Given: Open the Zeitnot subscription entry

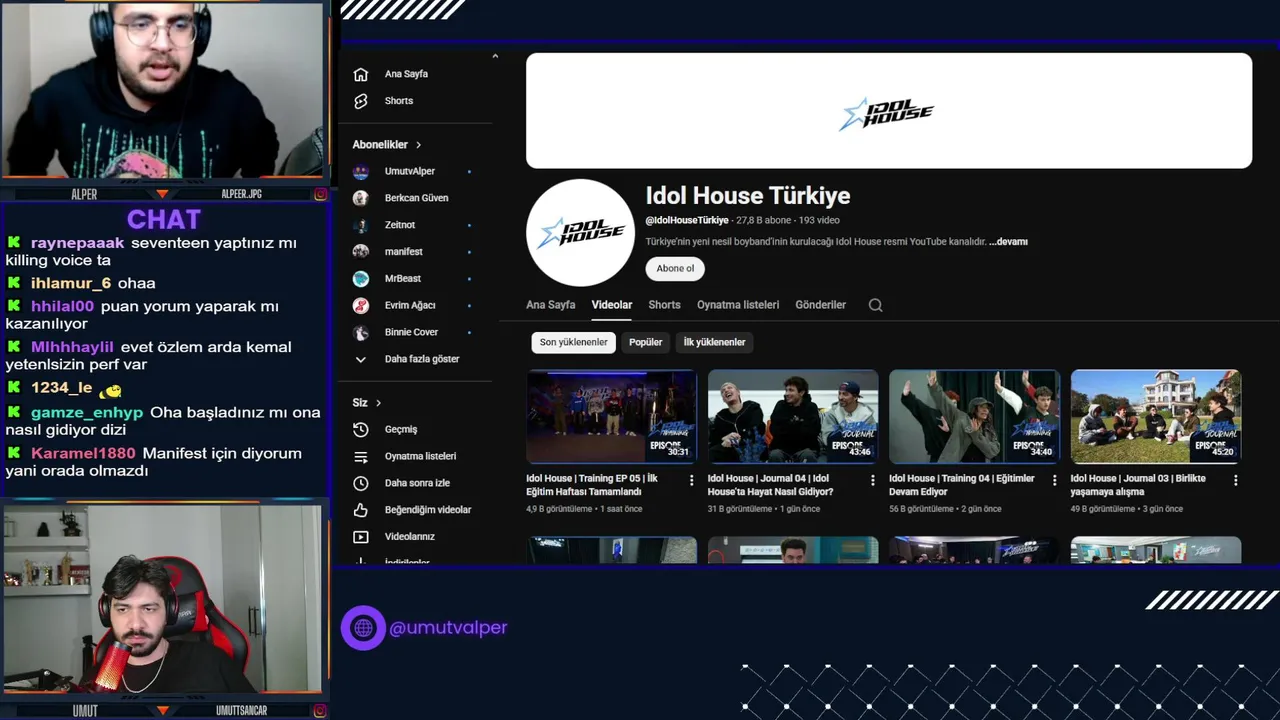Looking at the screenshot, I should pyautogui.click(x=413, y=225).
